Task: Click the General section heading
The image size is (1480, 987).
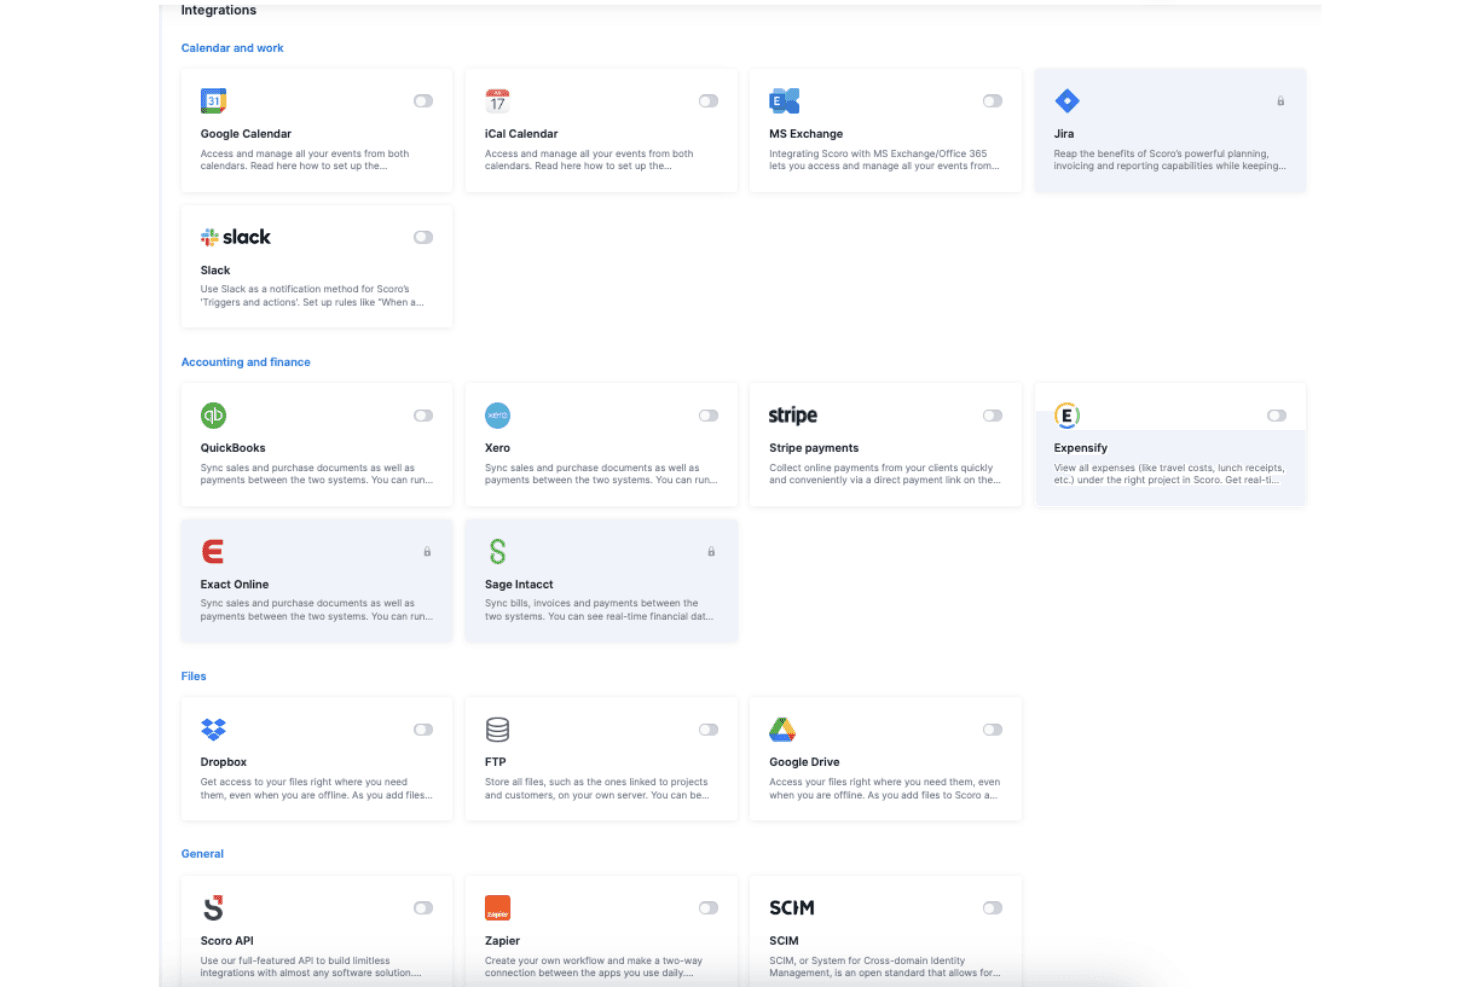Action: [202, 854]
